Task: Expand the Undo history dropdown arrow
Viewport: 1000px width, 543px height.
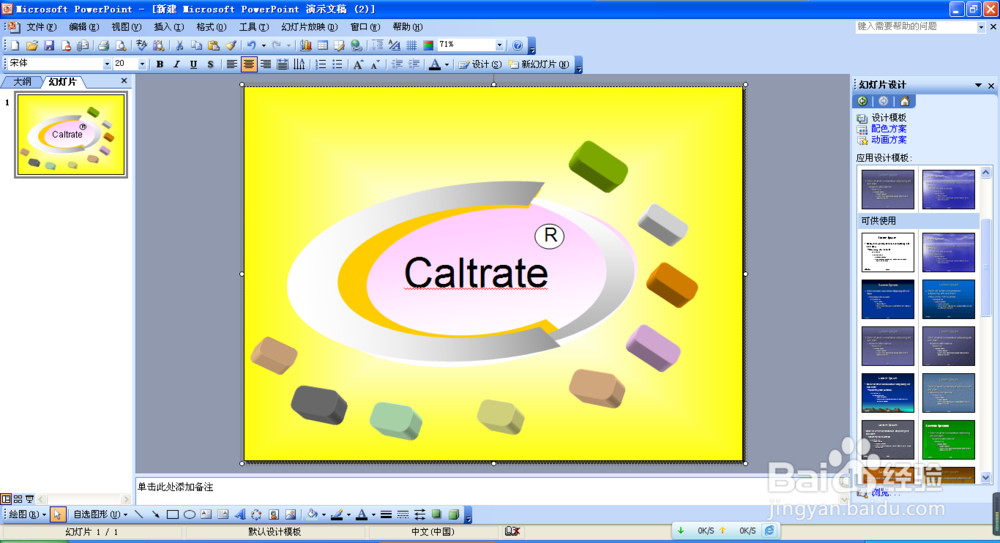Action: pyautogui.click(x=263, y=45)
